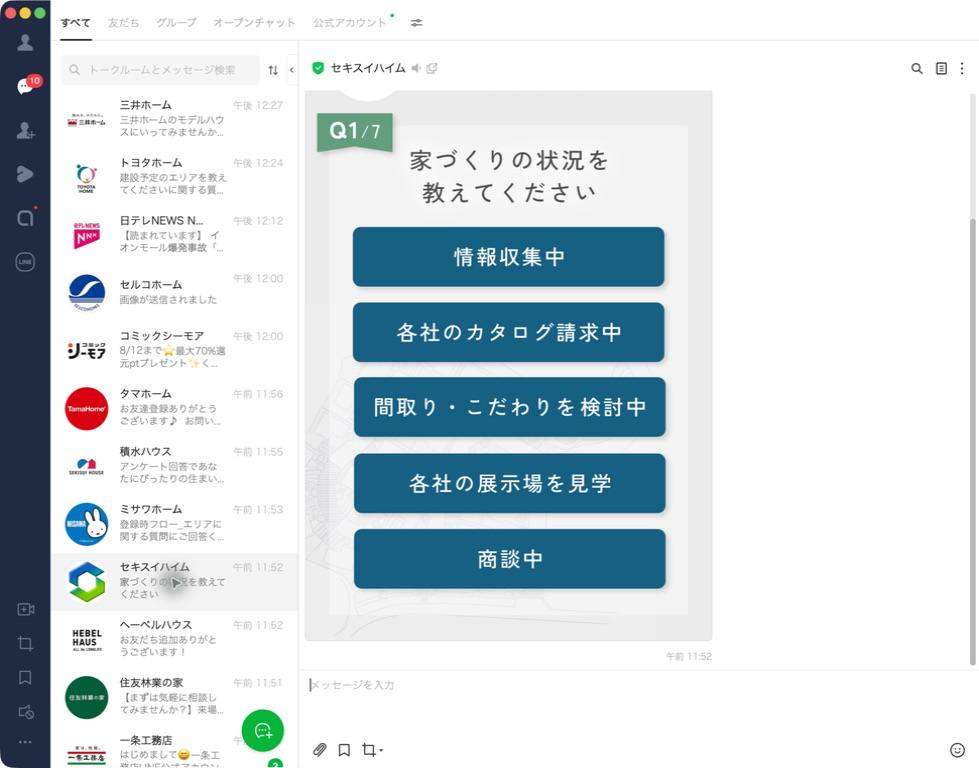This screenshot has height=768, width=979.
Task: Open the friends list icon in sidebar
Action: 25,42
